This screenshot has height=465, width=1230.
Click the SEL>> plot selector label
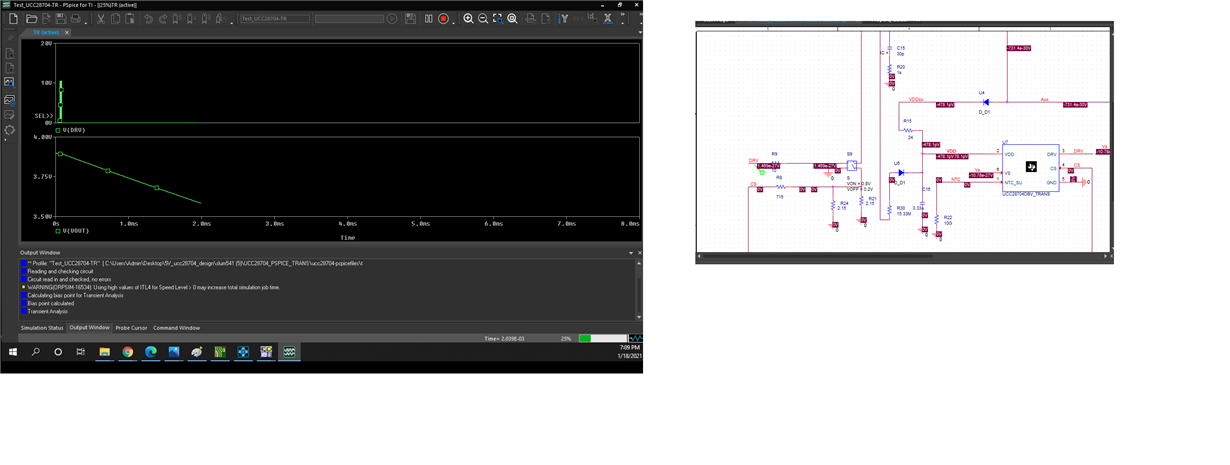click(43, 116)
